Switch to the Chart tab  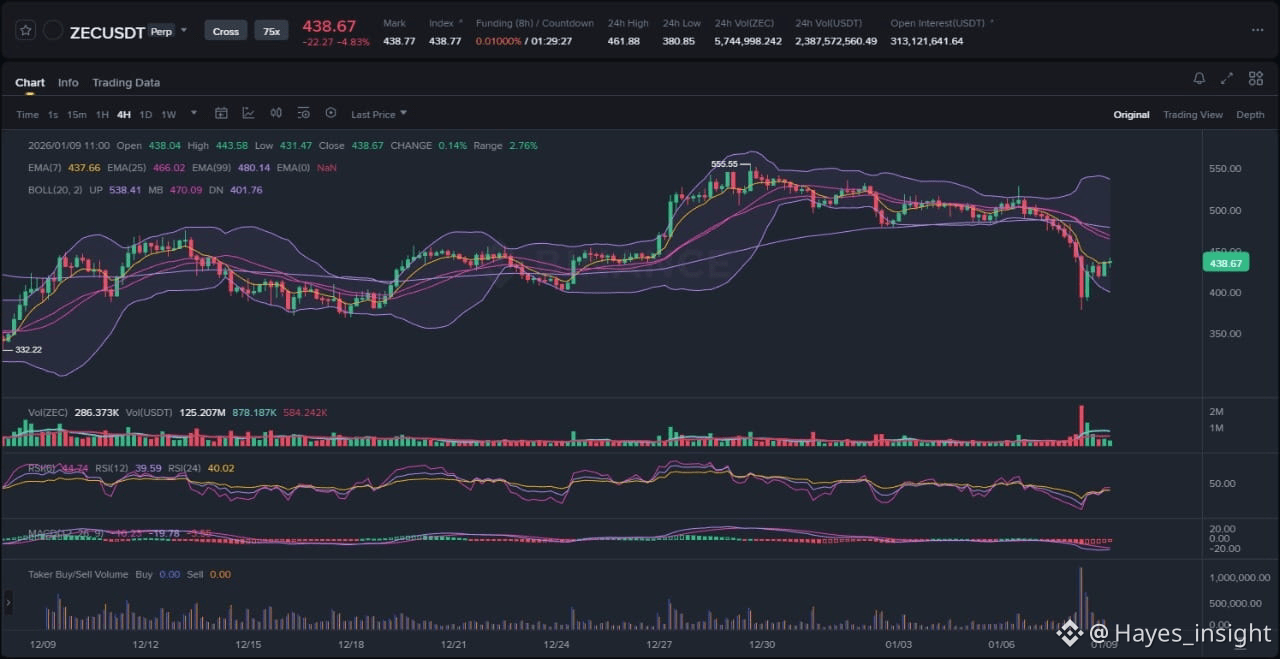click(30, 82)
